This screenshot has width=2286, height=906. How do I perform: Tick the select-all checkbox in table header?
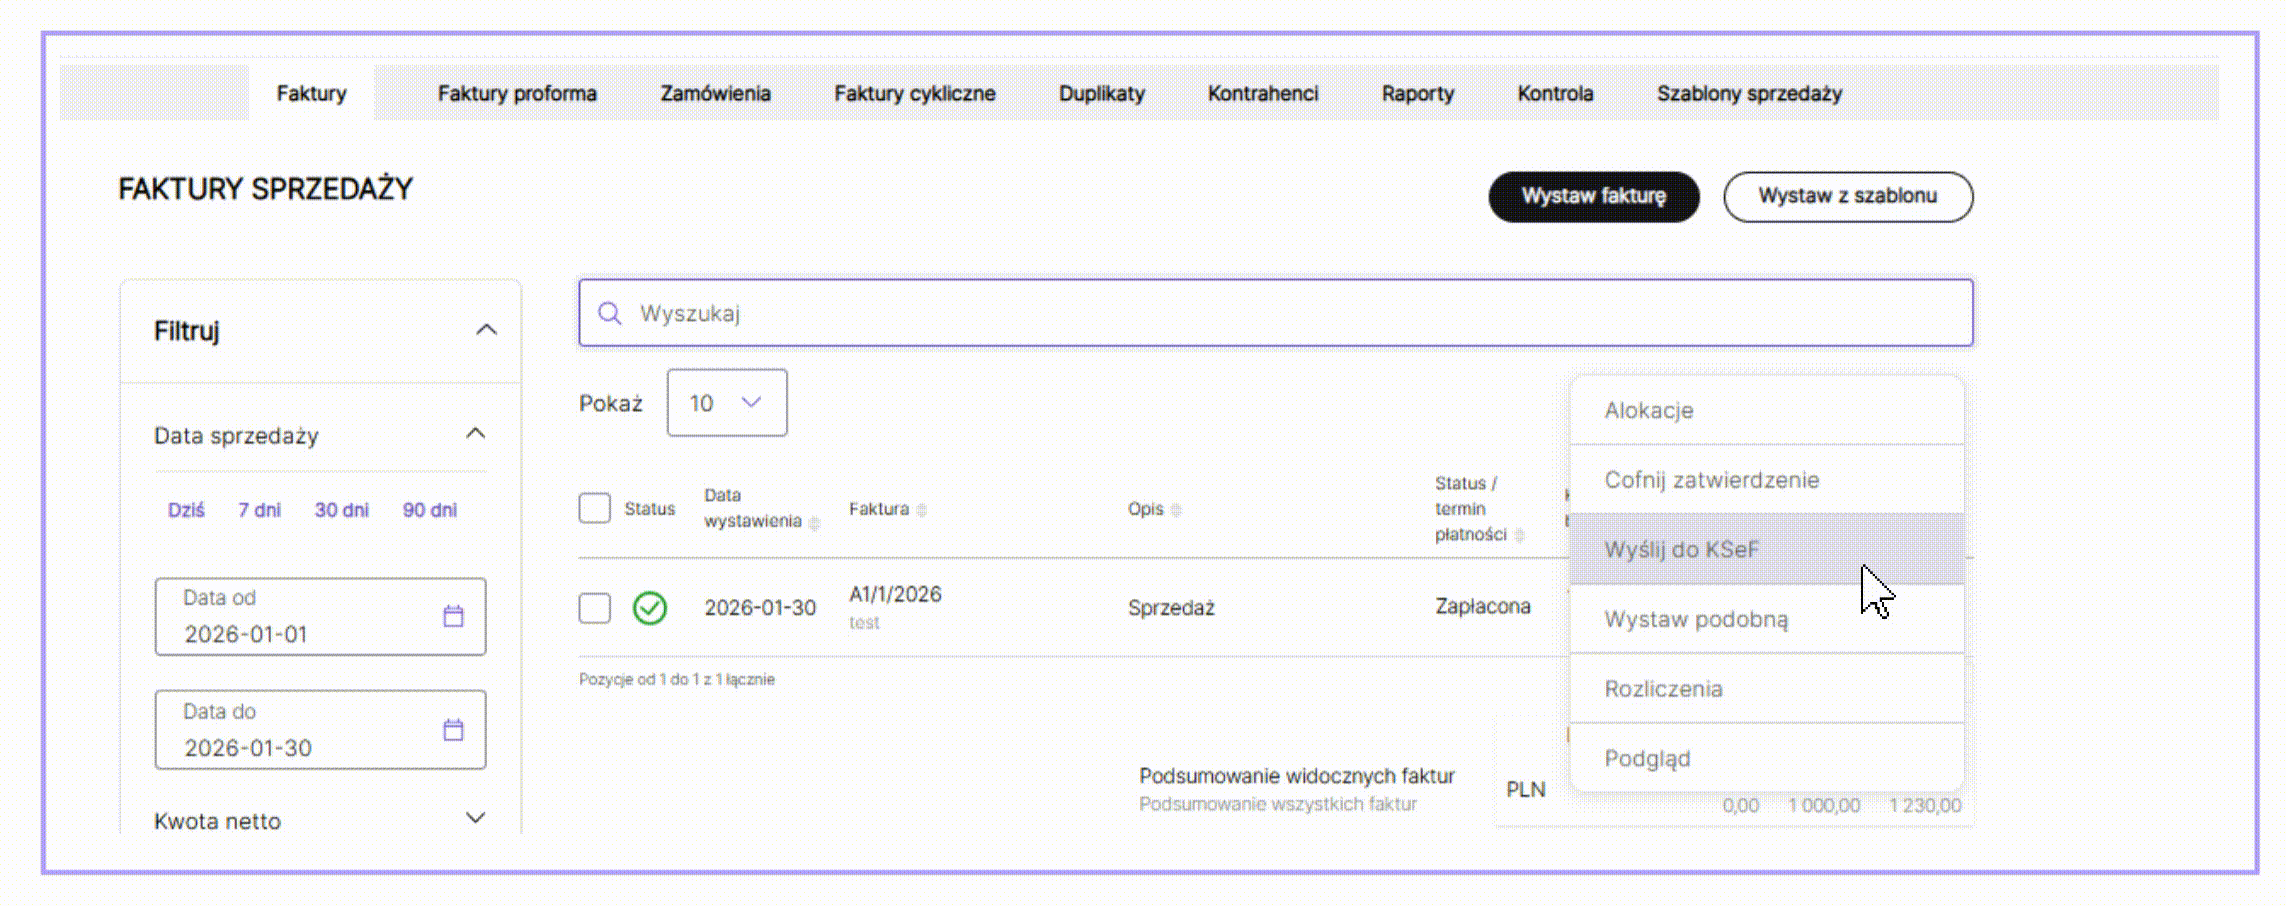(x=595, y=508)
